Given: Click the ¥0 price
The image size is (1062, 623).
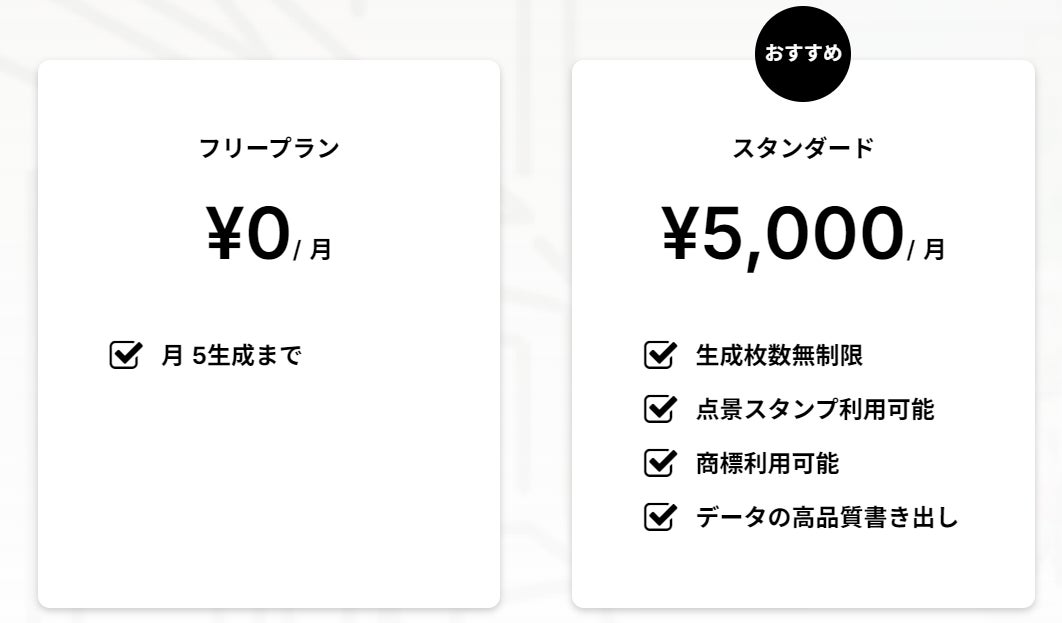Looking at the screenshot, I should (248, 235).
